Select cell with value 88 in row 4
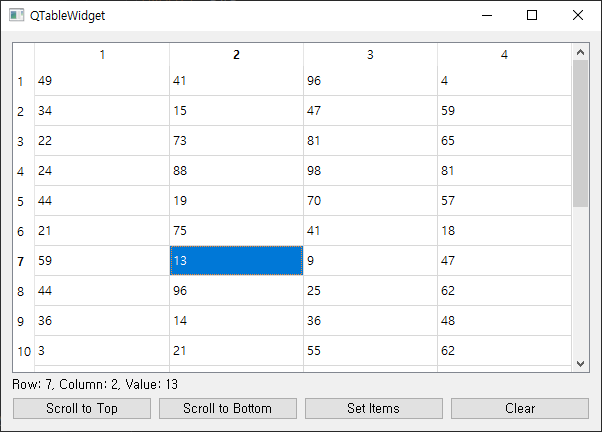This screenshot has height=432, width=602. coord(236,171)
